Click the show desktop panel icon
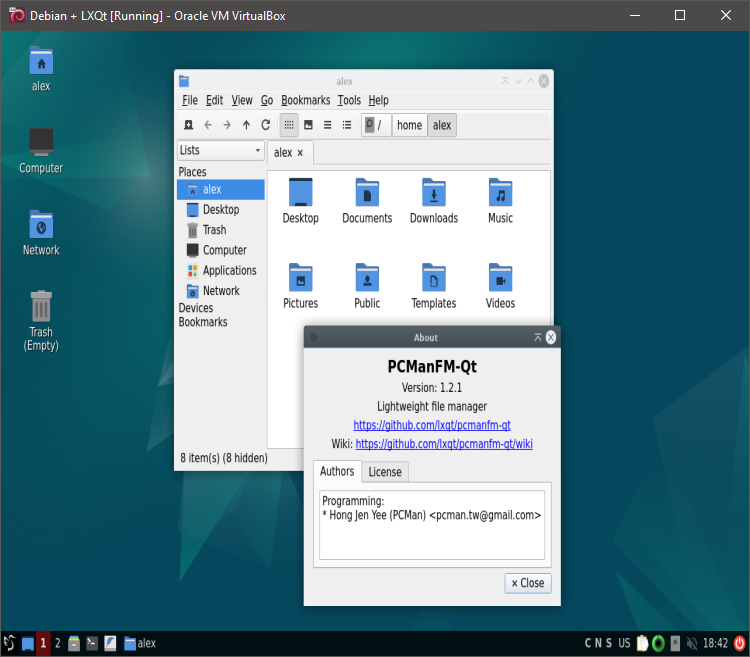This screenshot has height=657, width=750. coord(28,644)
